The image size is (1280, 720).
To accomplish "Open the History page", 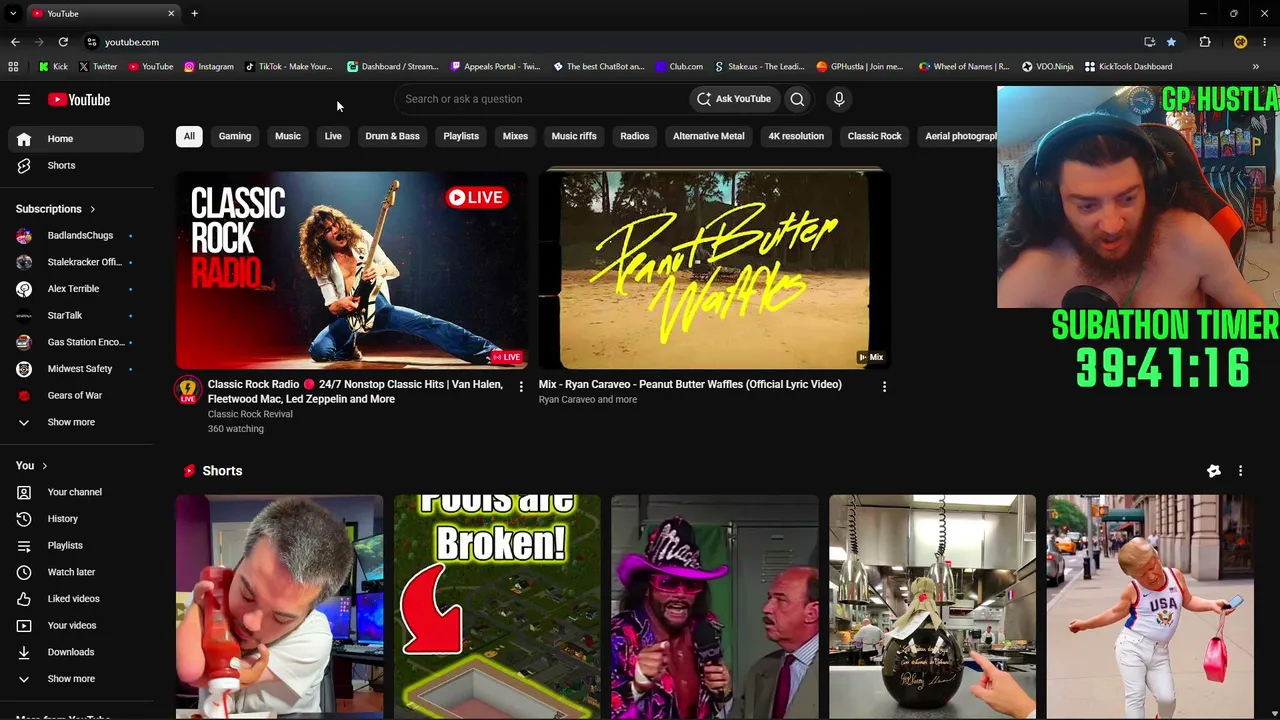I will click(76, 519).
